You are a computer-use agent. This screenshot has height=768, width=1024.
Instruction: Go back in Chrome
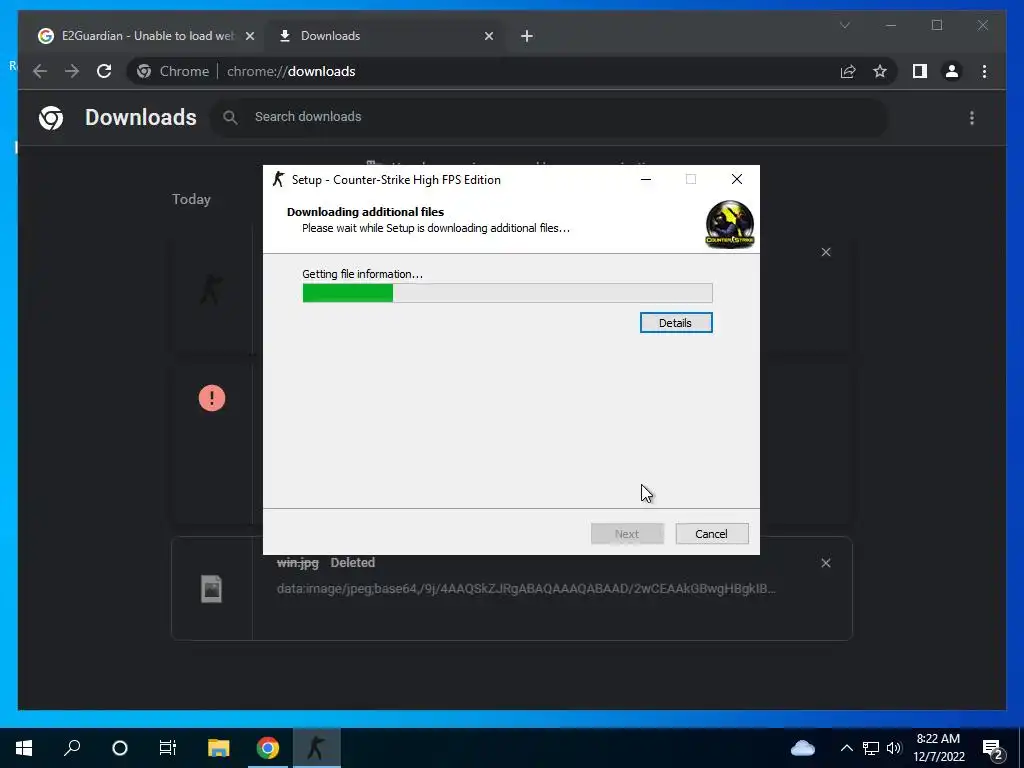(40, 71)
